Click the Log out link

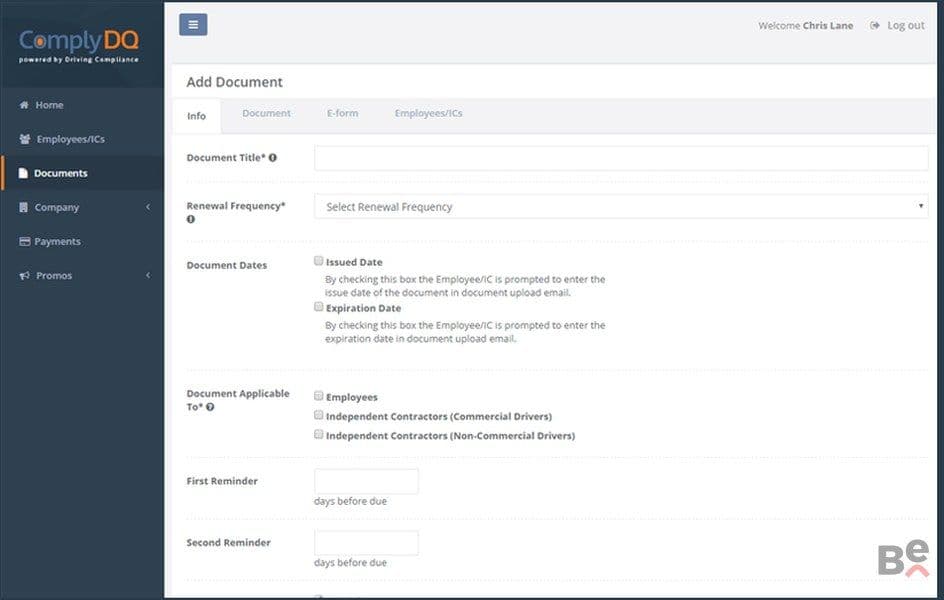(905, 25)
